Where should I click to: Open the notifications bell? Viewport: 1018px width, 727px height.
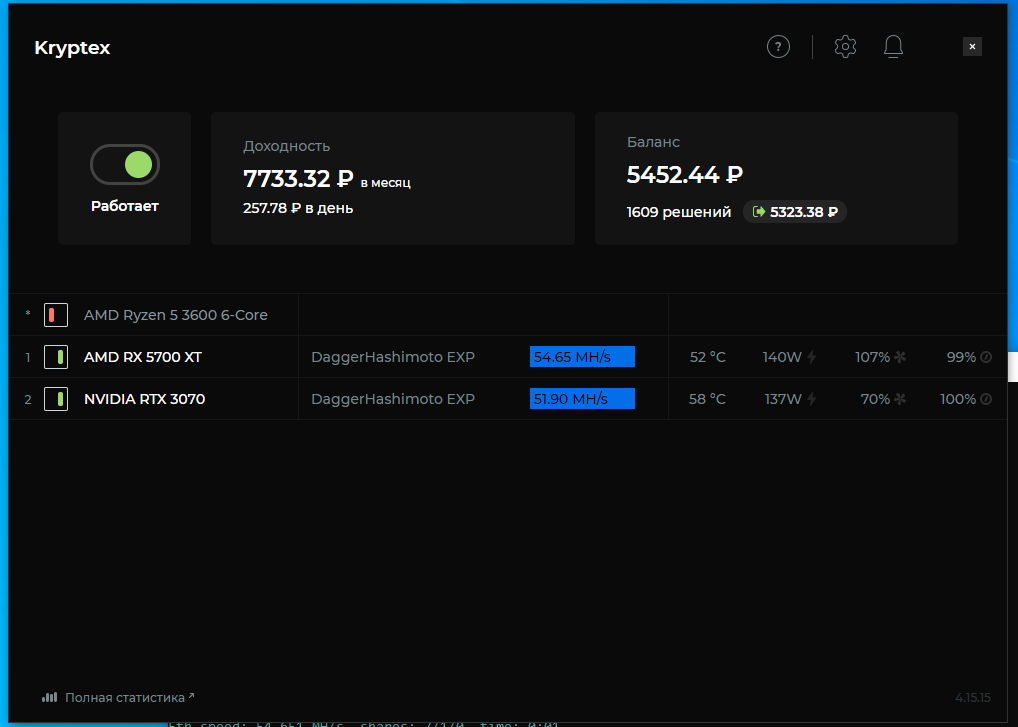pyautogui.click(x=893, y=47)
